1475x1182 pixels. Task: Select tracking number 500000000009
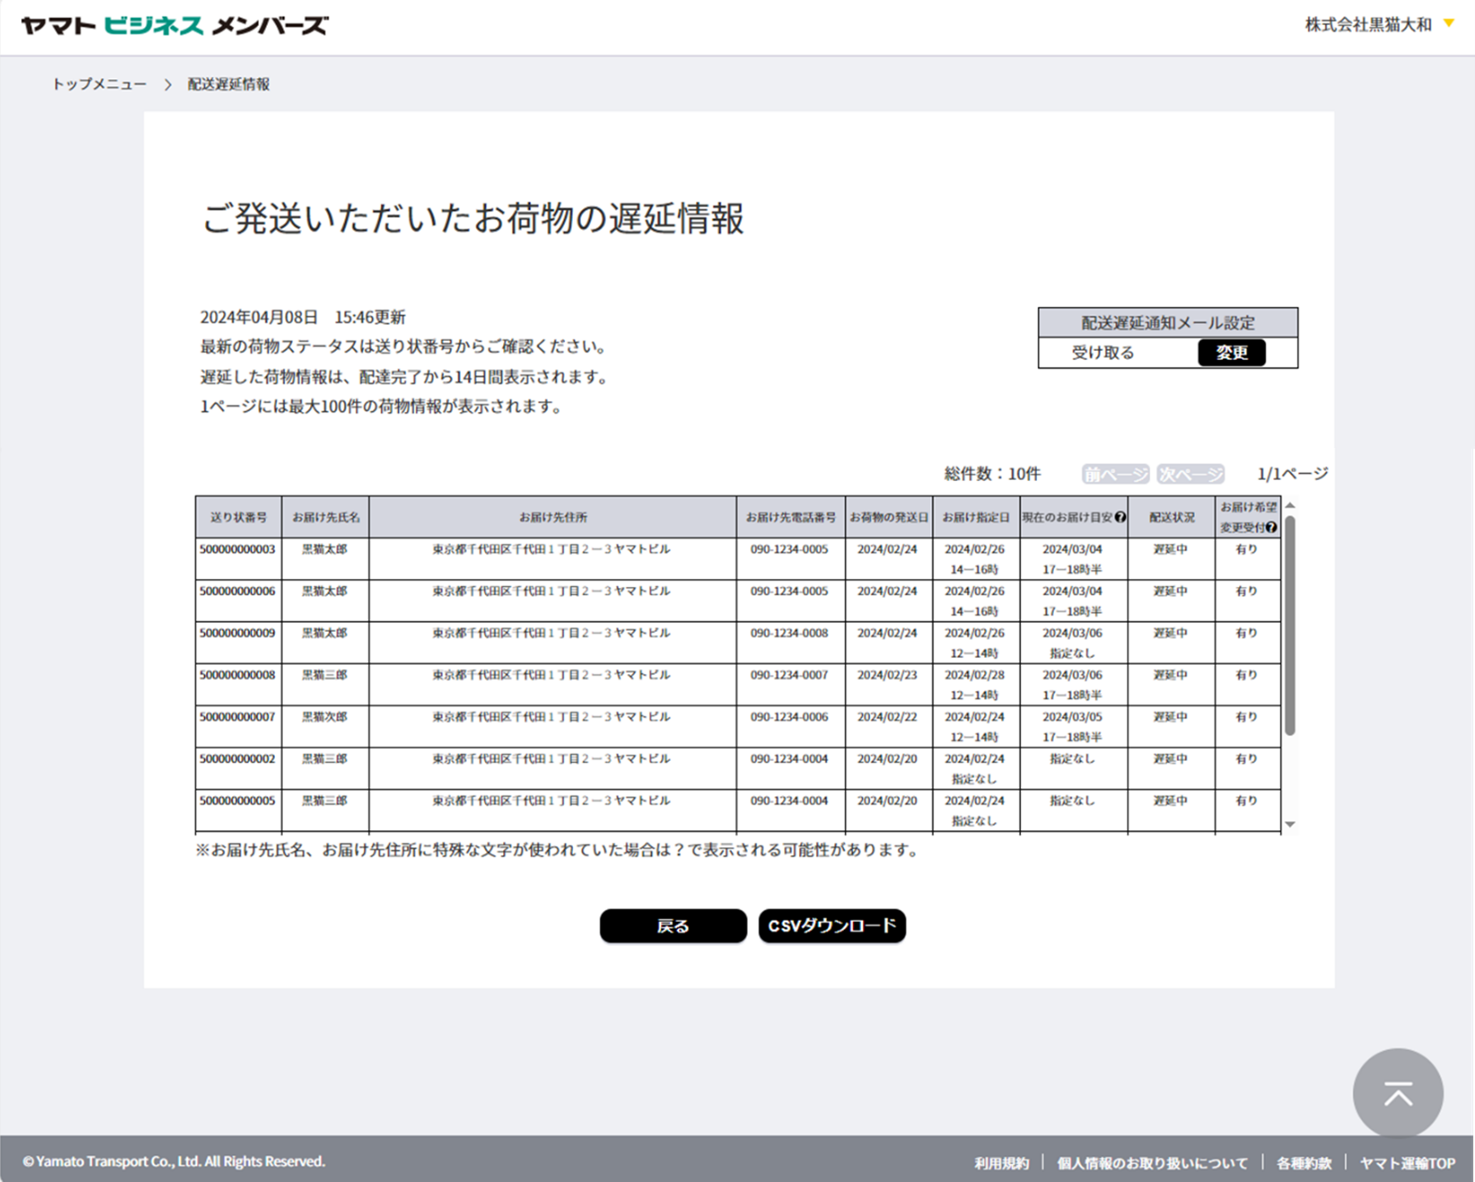pos(237,633)
